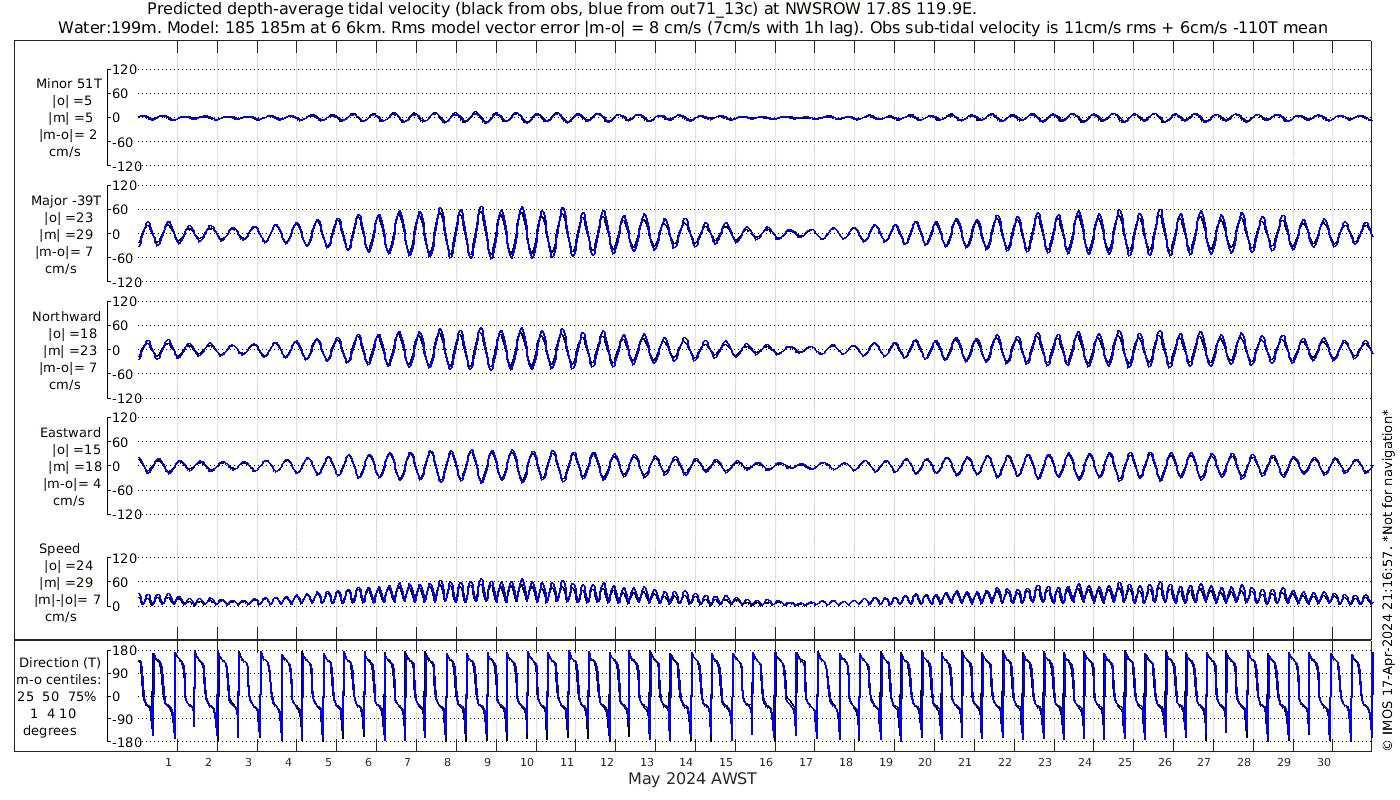Select day "18" on the date axis
Viewport: 1400px width, 800px height.
[846, 762]
